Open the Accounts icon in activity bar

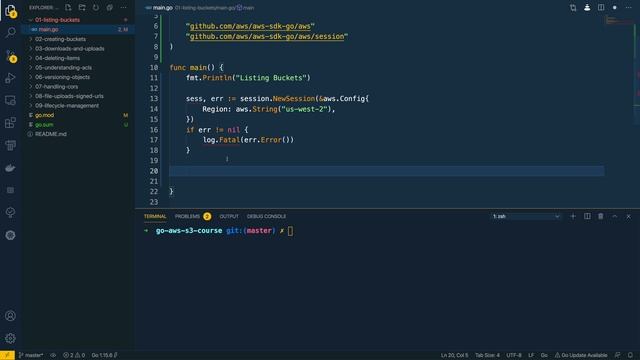point(11,316)
